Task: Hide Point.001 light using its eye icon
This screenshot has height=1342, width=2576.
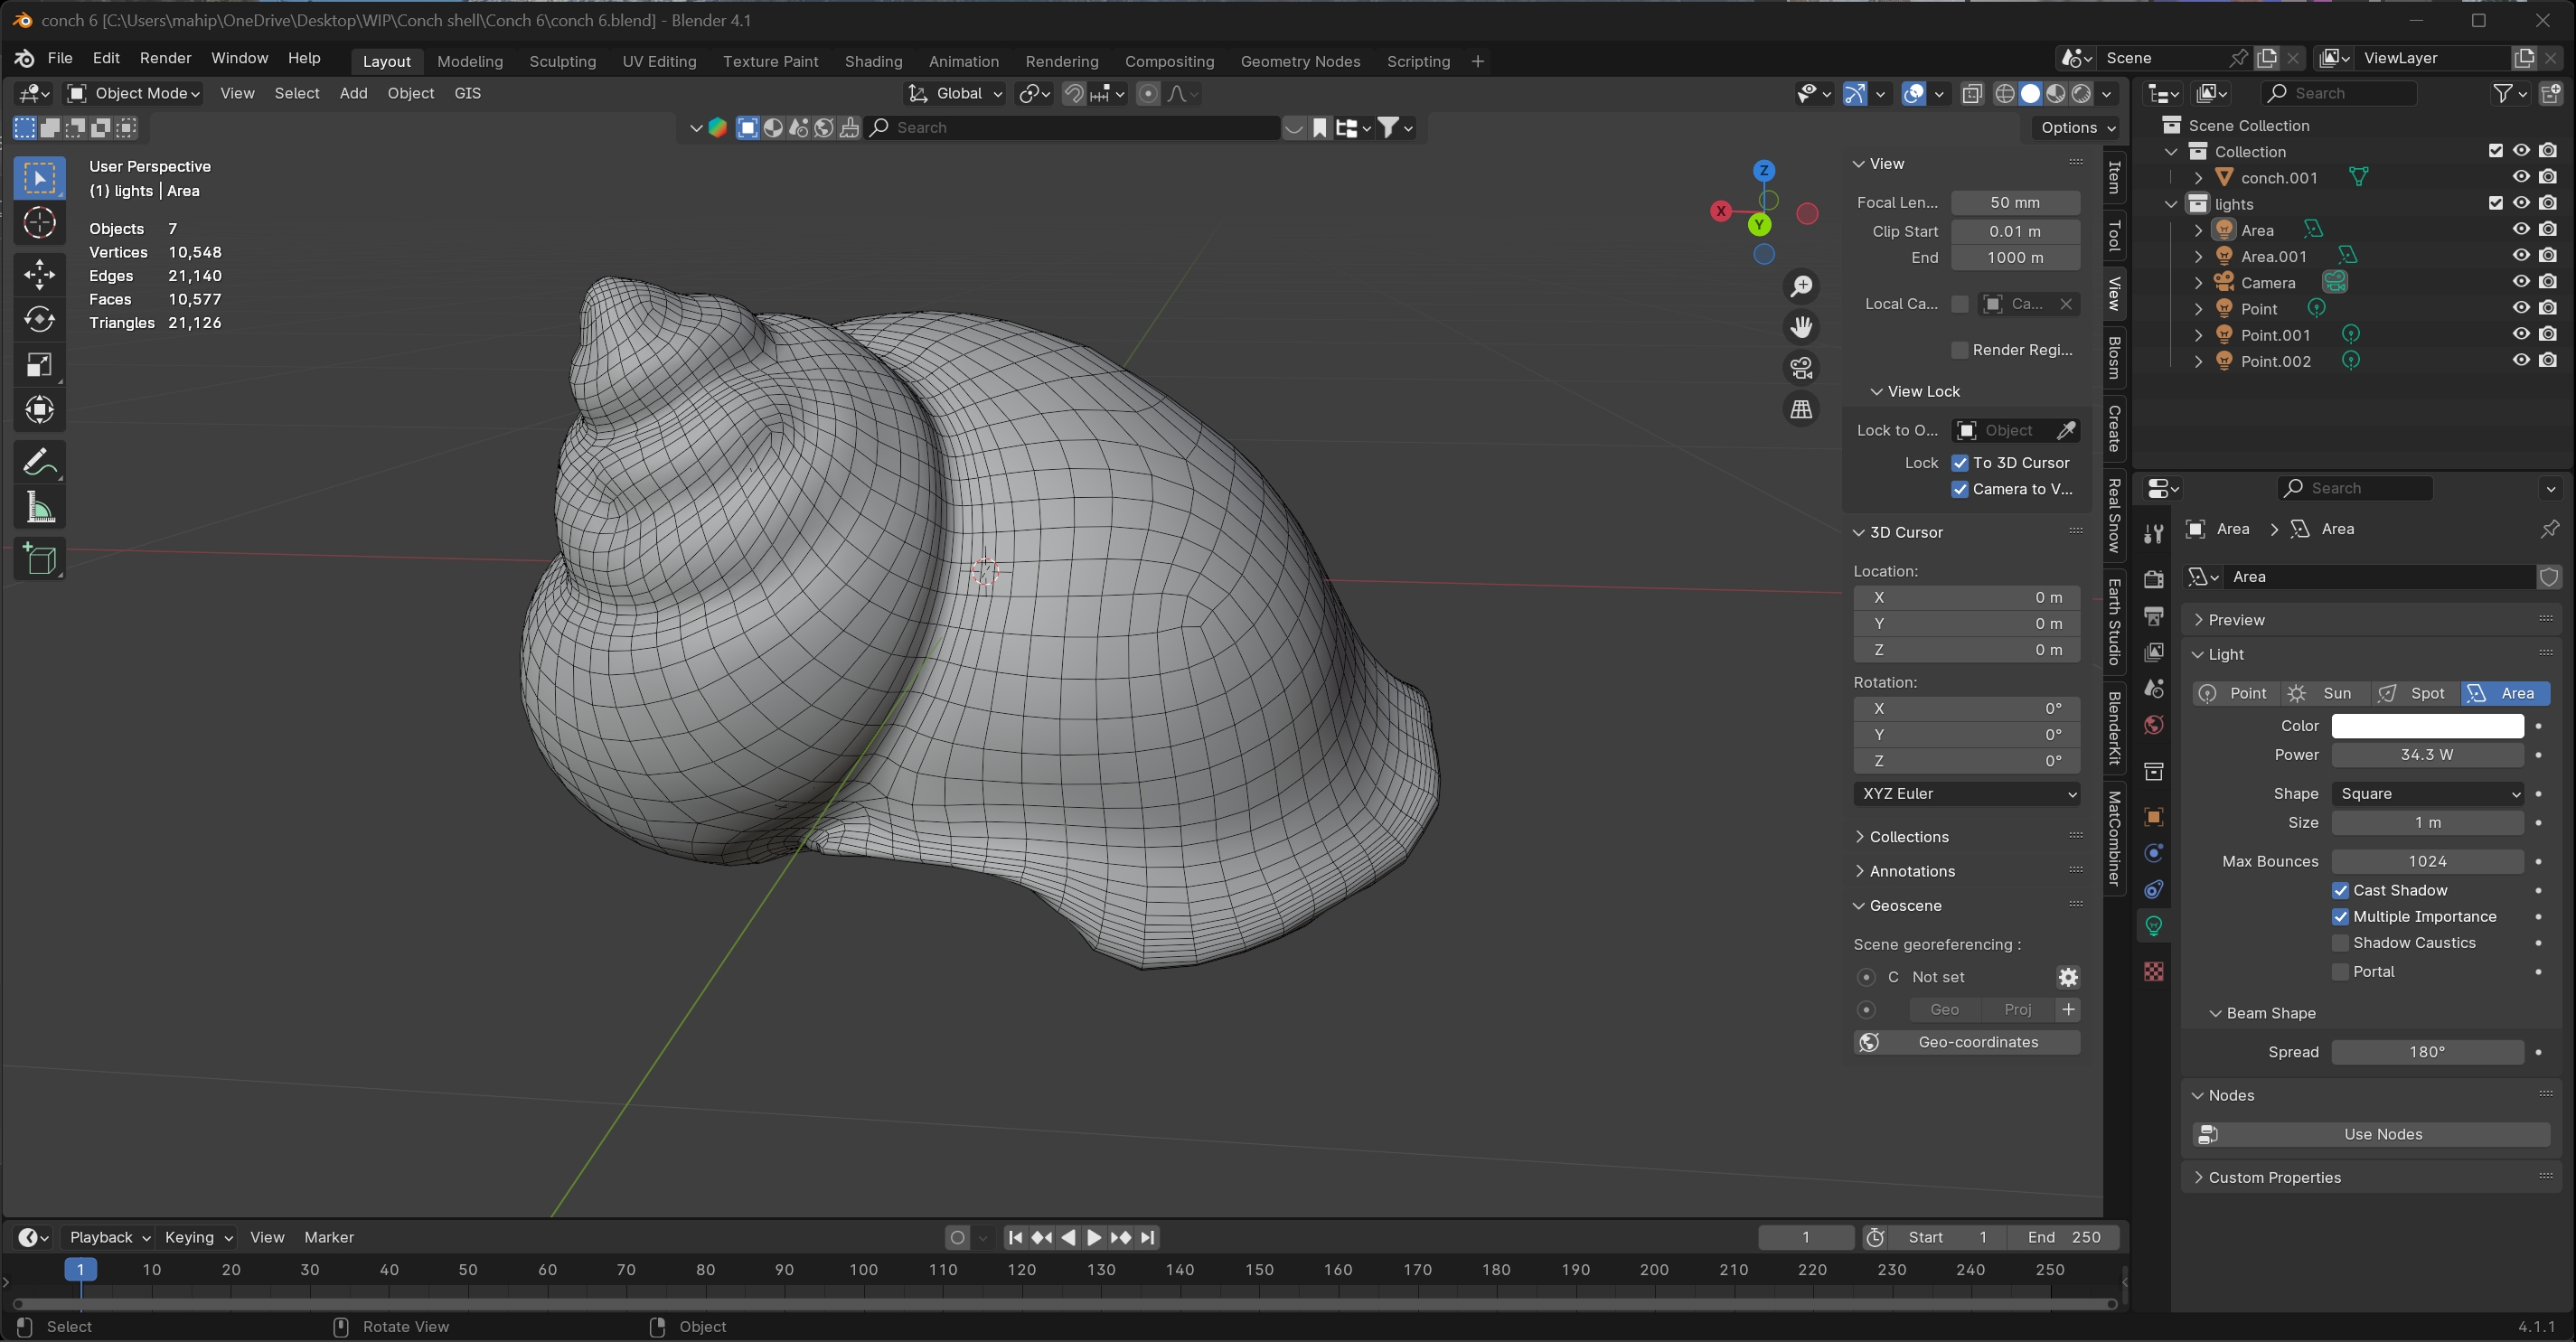Action: (x=2521, y=334)
